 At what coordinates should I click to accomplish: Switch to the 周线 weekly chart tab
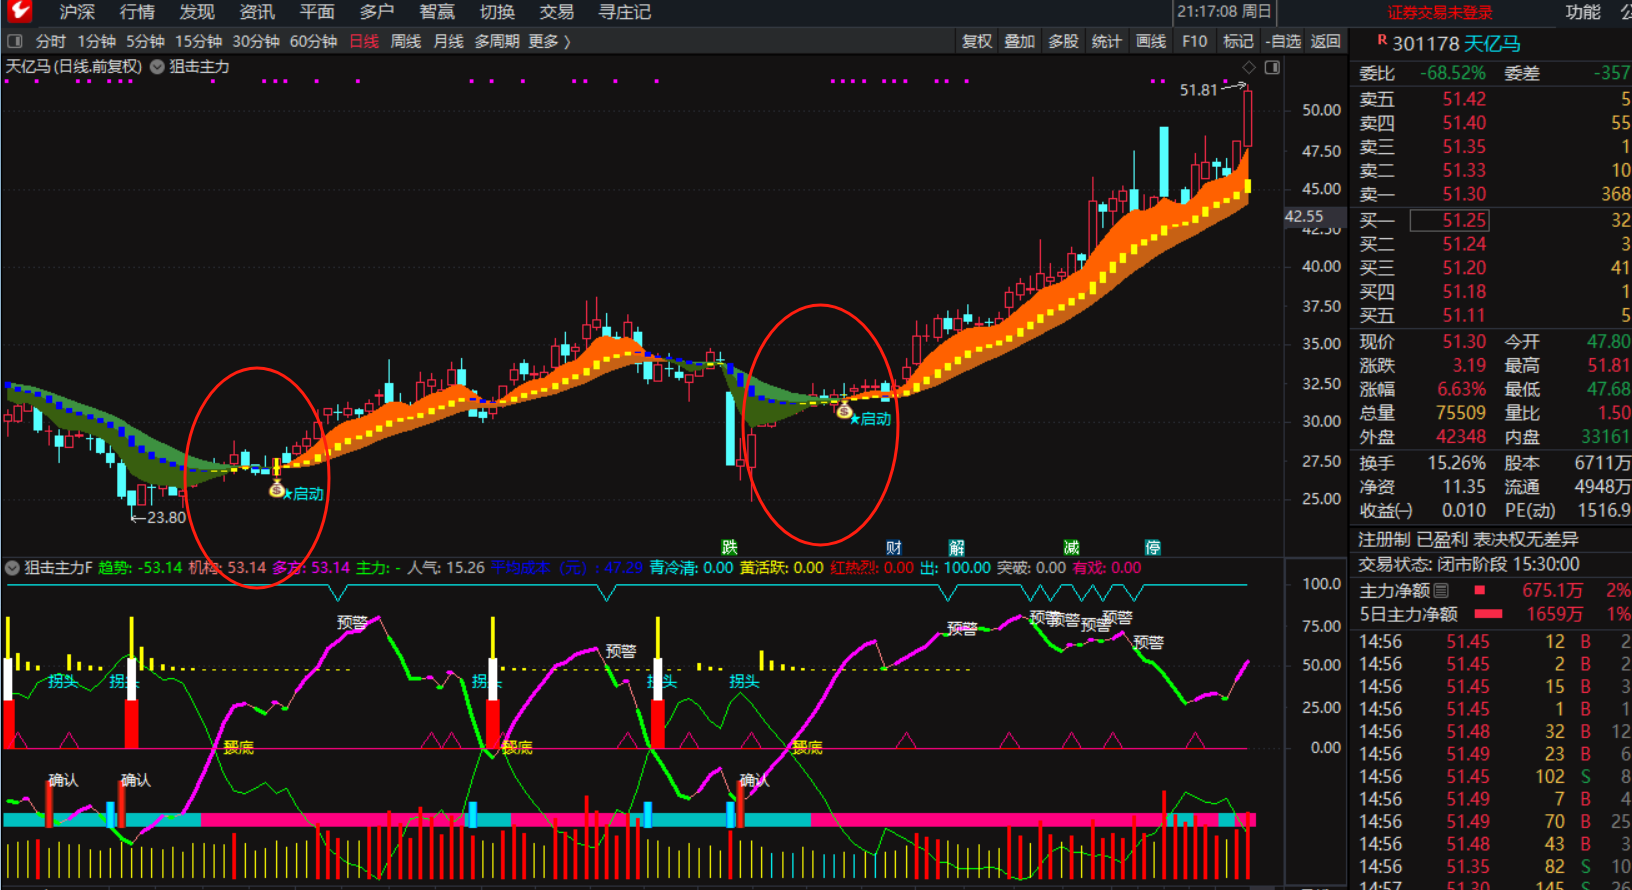pyautogui.click(x=405, y=41)
